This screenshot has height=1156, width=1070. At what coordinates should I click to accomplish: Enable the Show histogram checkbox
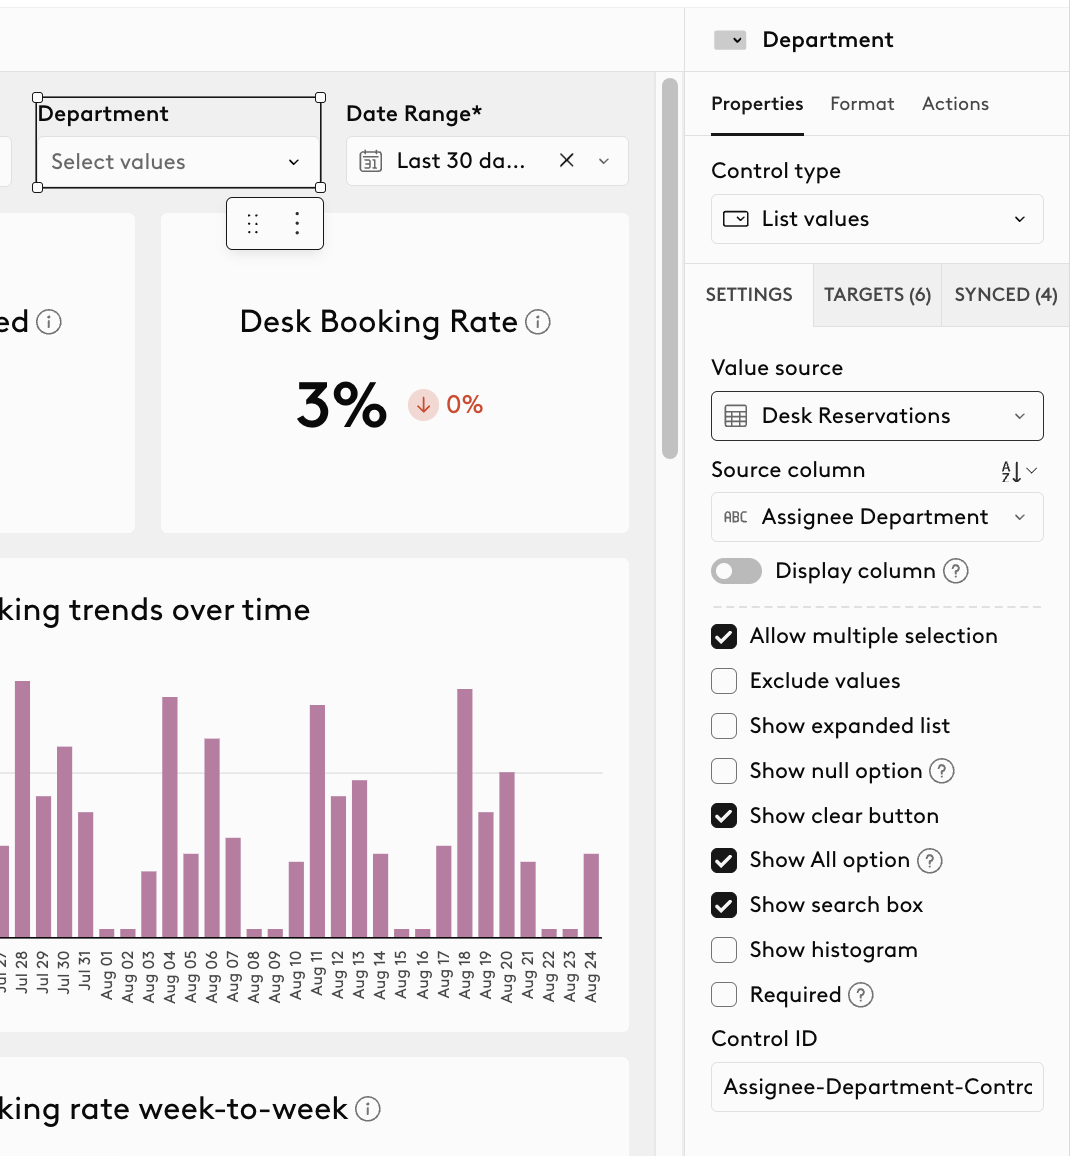pos(724,950)
